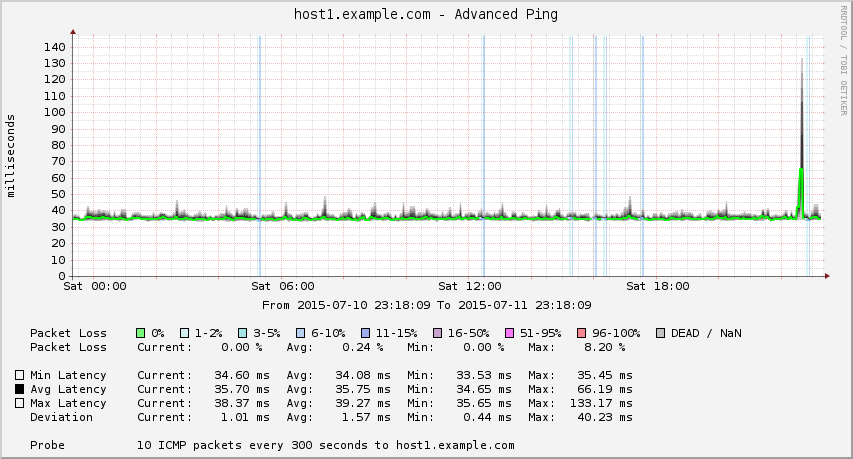Click the 11-15% packet loss swatch

[366, 333]
